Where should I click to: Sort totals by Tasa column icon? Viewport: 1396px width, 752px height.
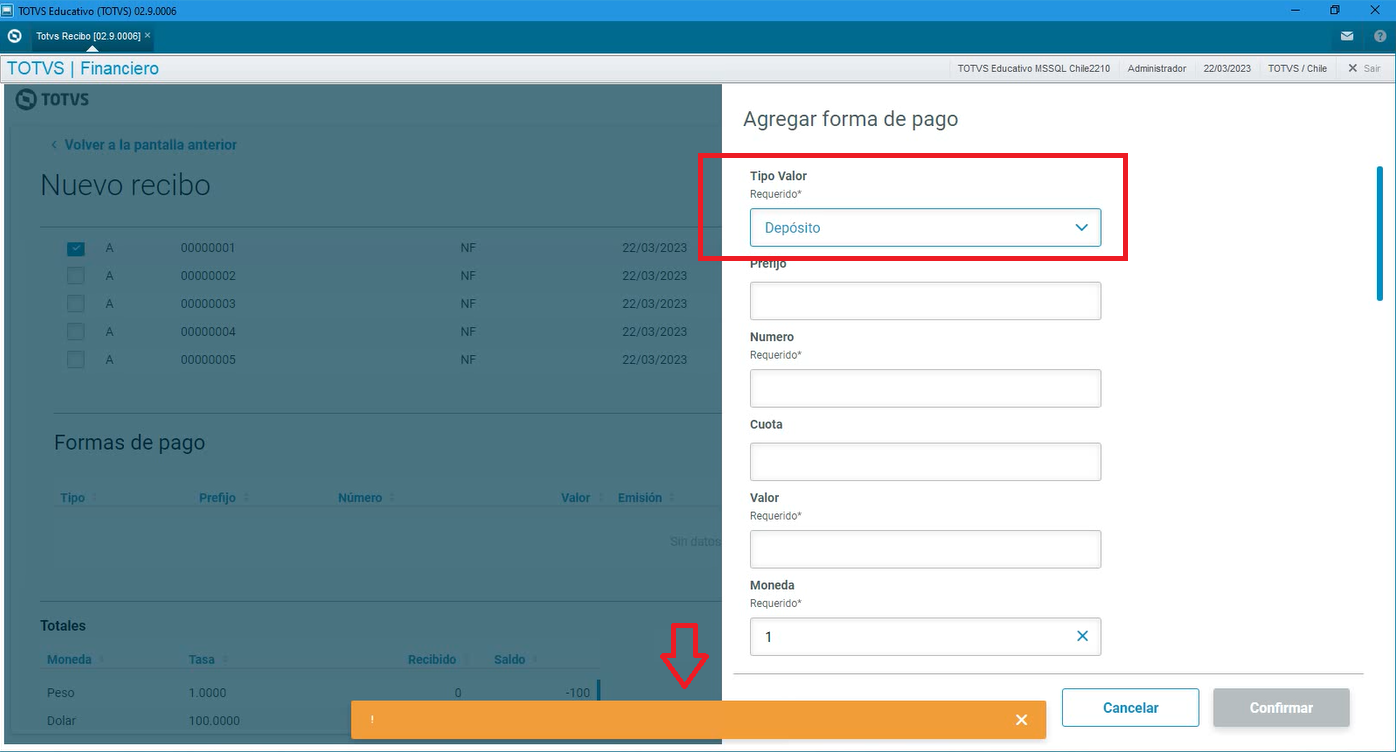225,660
